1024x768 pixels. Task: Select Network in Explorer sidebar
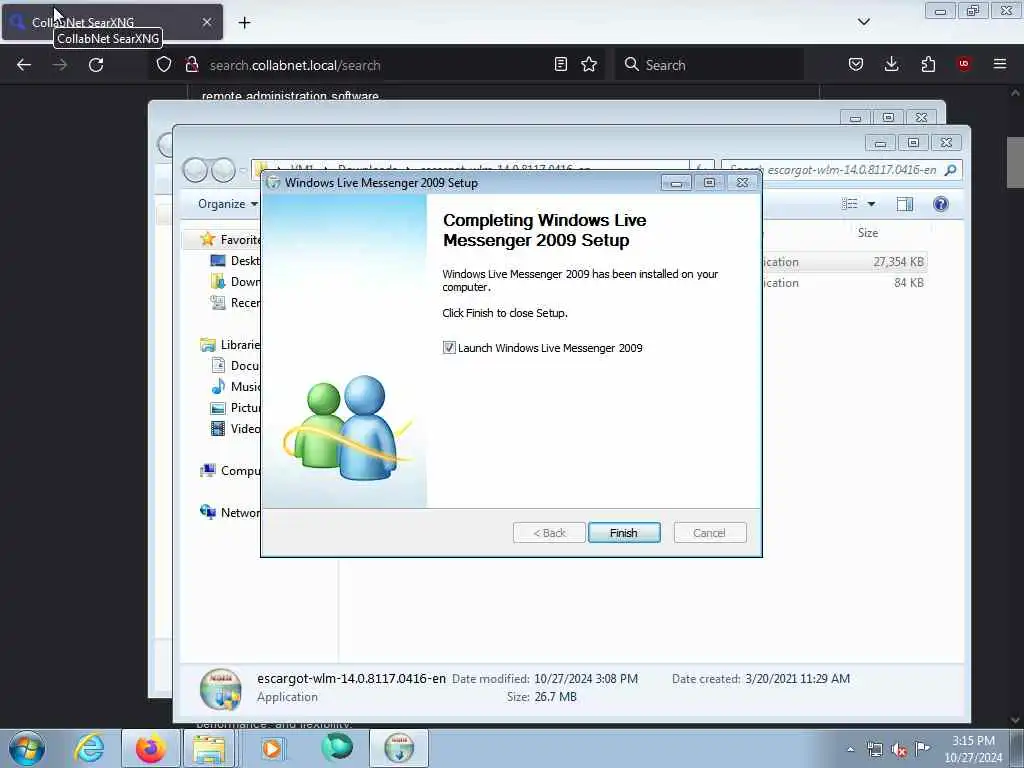point(231,513)
